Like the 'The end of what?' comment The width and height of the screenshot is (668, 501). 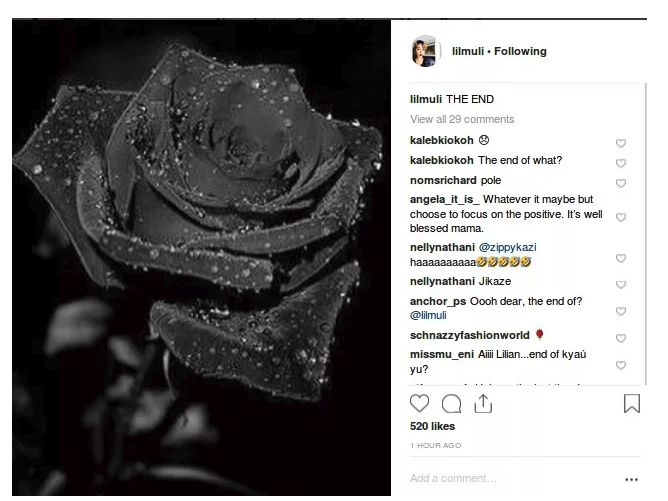tap(621, 163)
